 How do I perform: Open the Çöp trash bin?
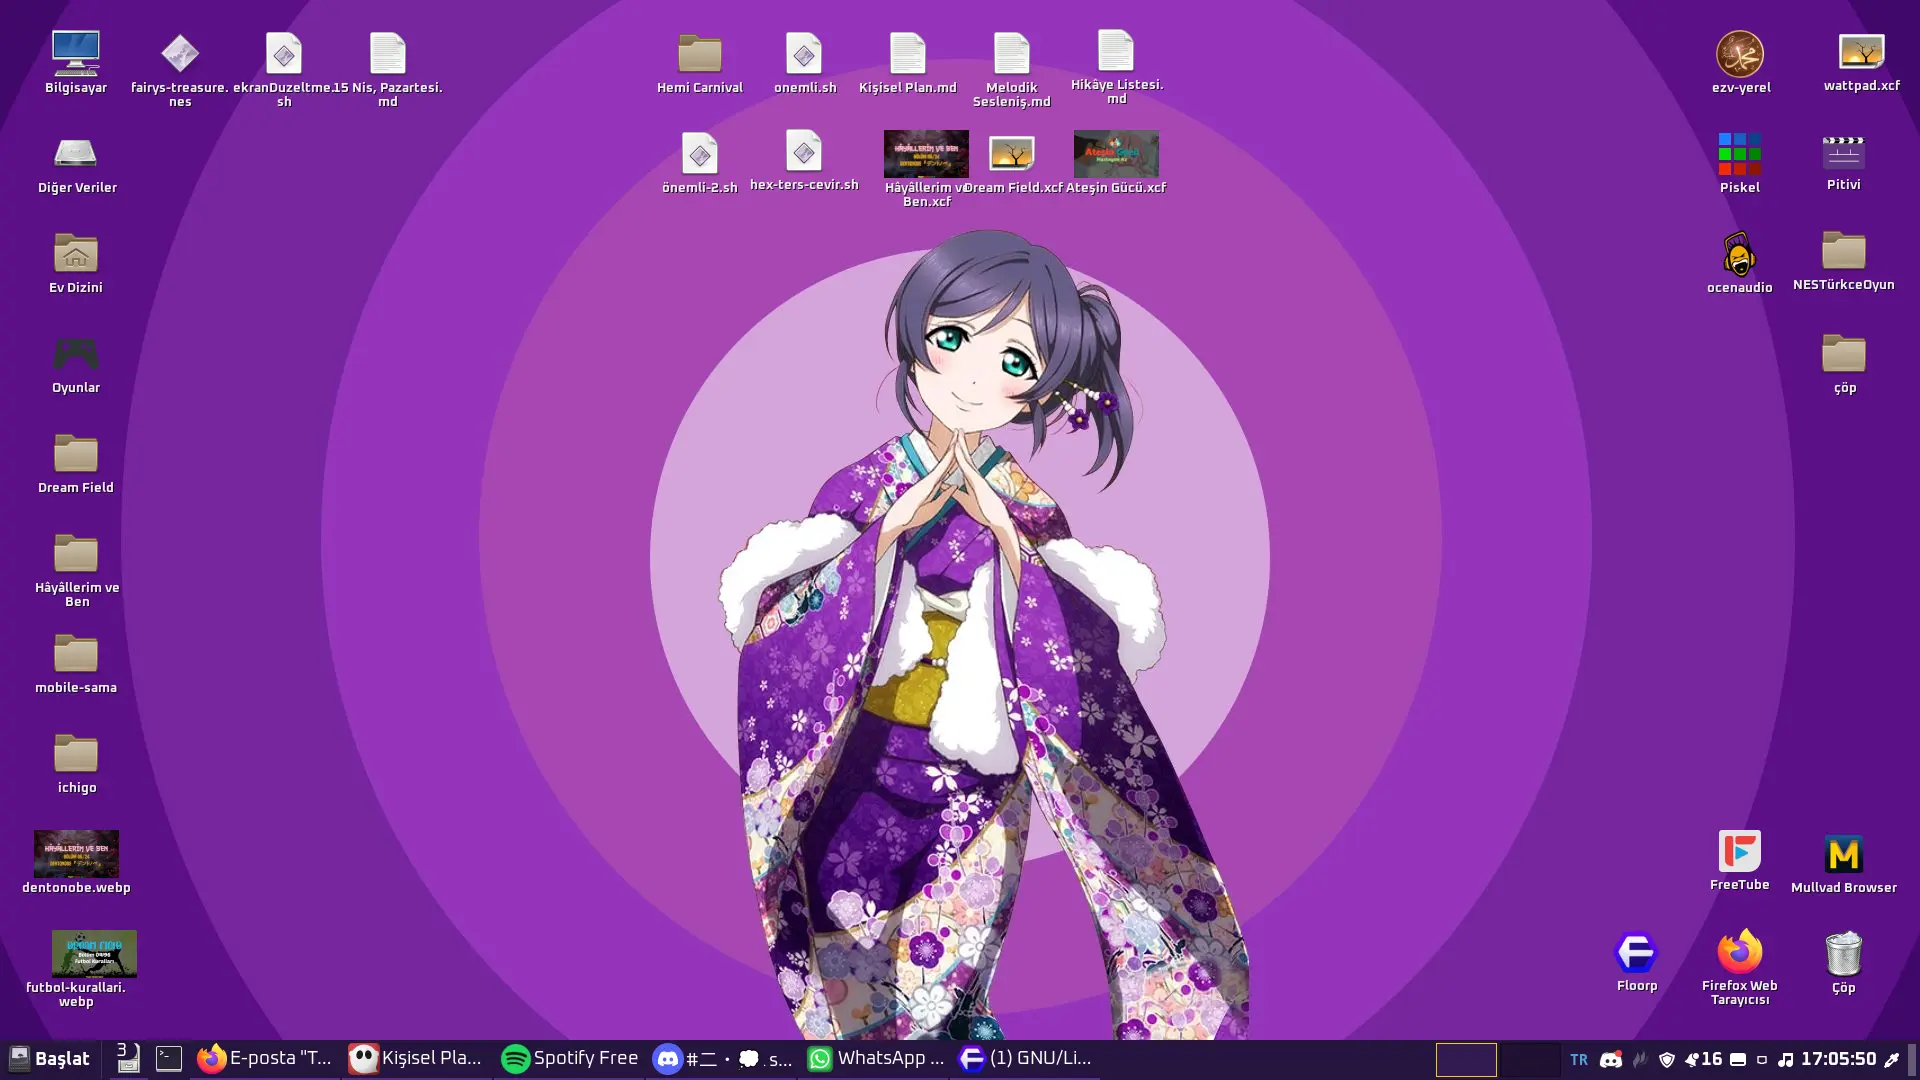pyautogui.click(x=1843, y=953)
